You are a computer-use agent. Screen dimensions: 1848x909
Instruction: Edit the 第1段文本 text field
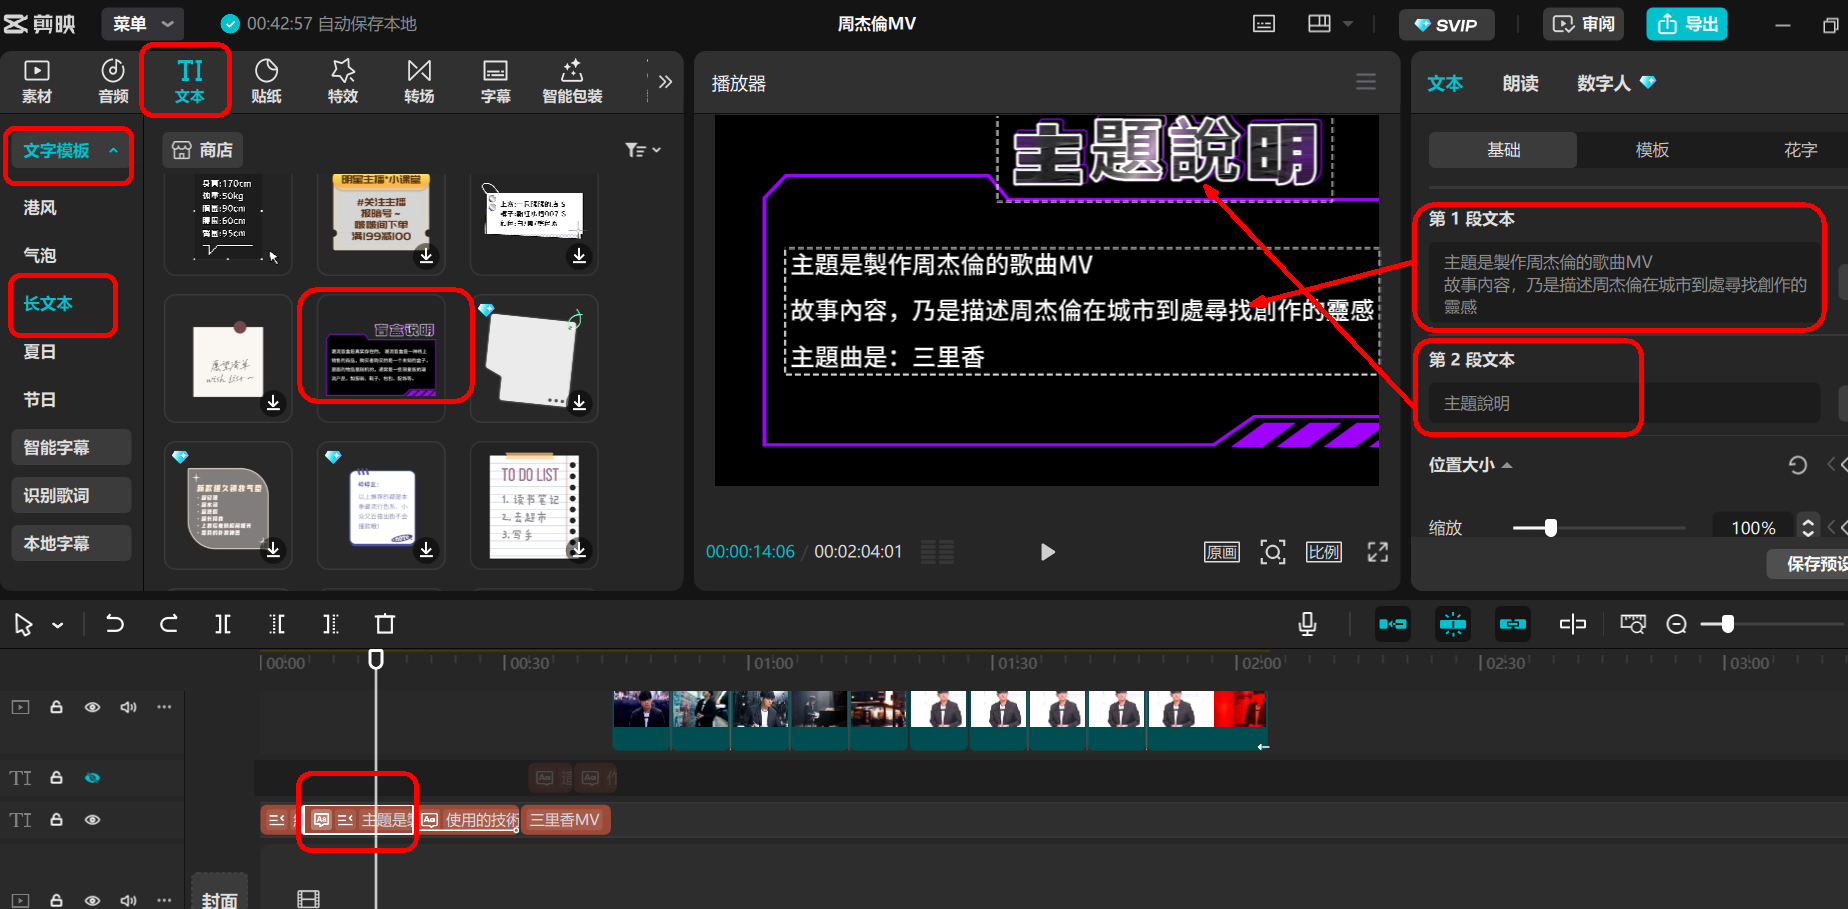coord(1624,284)
